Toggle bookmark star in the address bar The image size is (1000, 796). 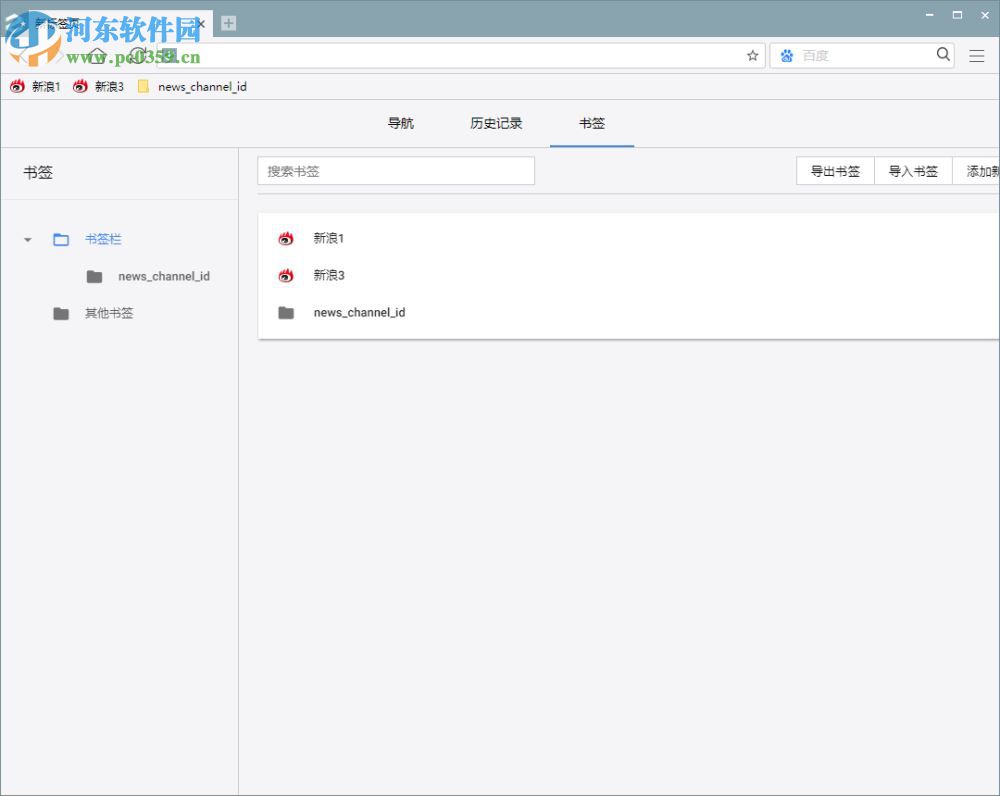[x=752, y=56]
